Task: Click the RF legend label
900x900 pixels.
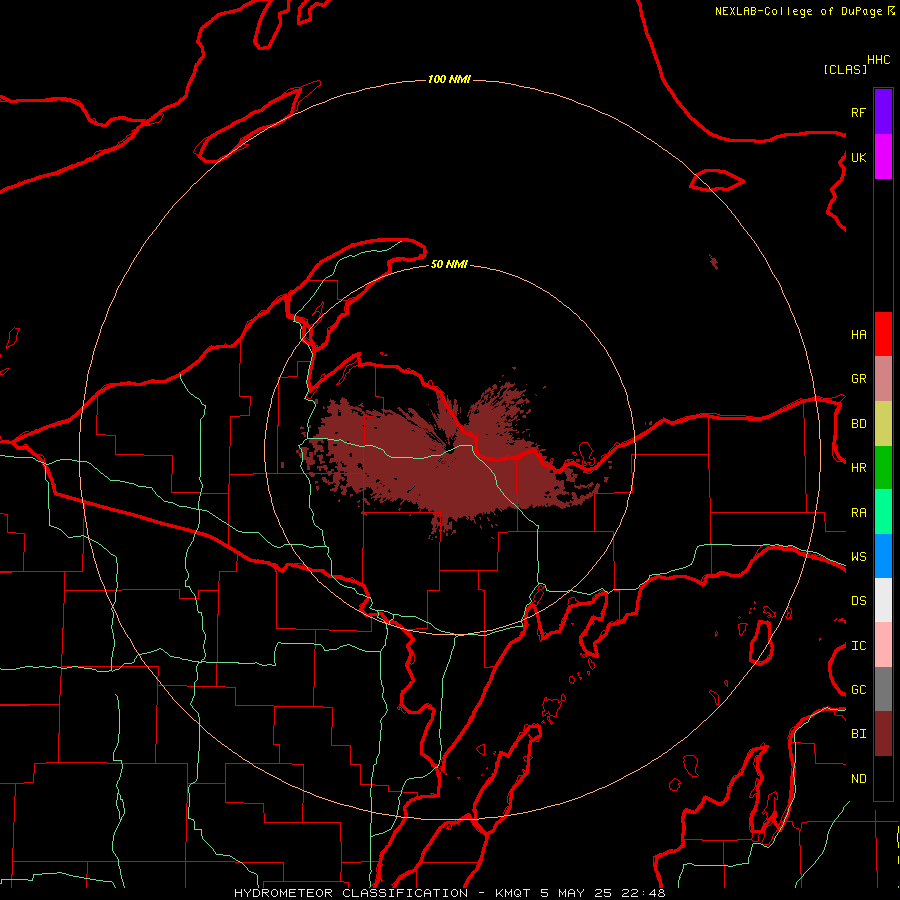Action: click(x=858, y=112)
